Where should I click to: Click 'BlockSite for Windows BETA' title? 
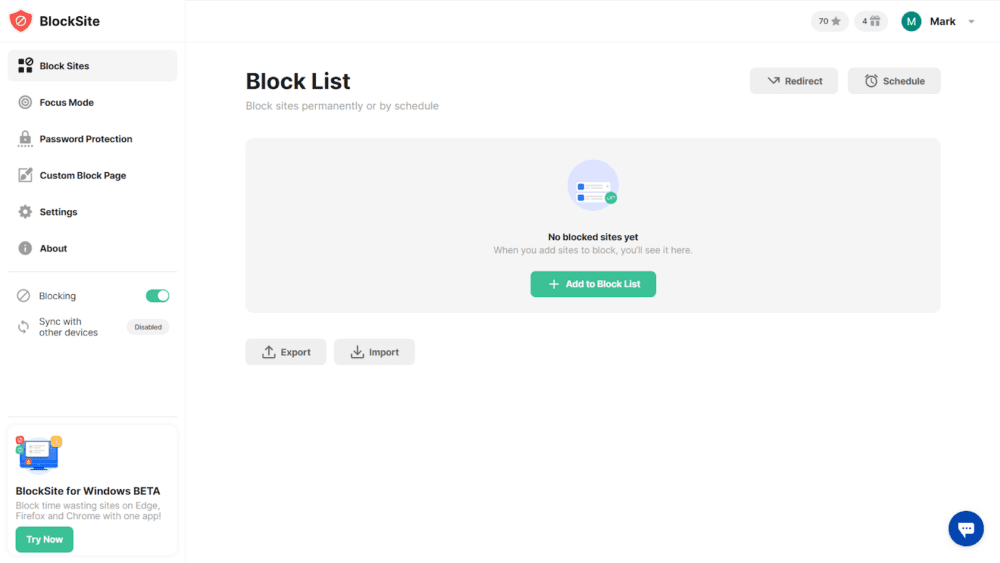pyautogui.click(x=87, y=491)
